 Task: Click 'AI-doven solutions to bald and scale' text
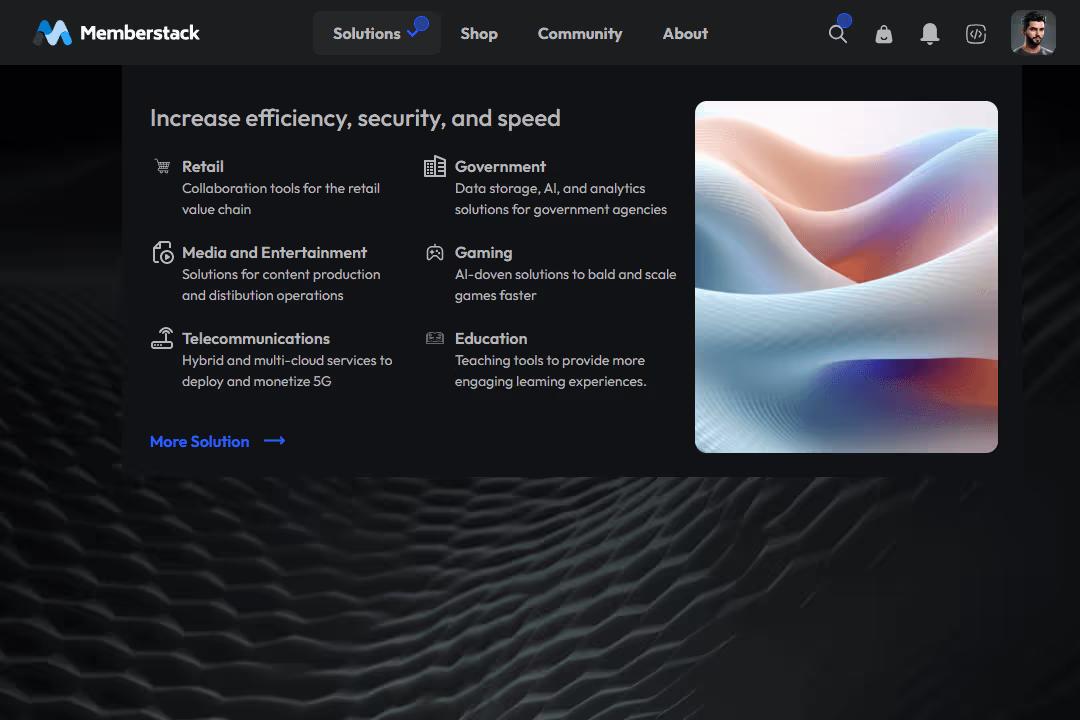point(565,274)
